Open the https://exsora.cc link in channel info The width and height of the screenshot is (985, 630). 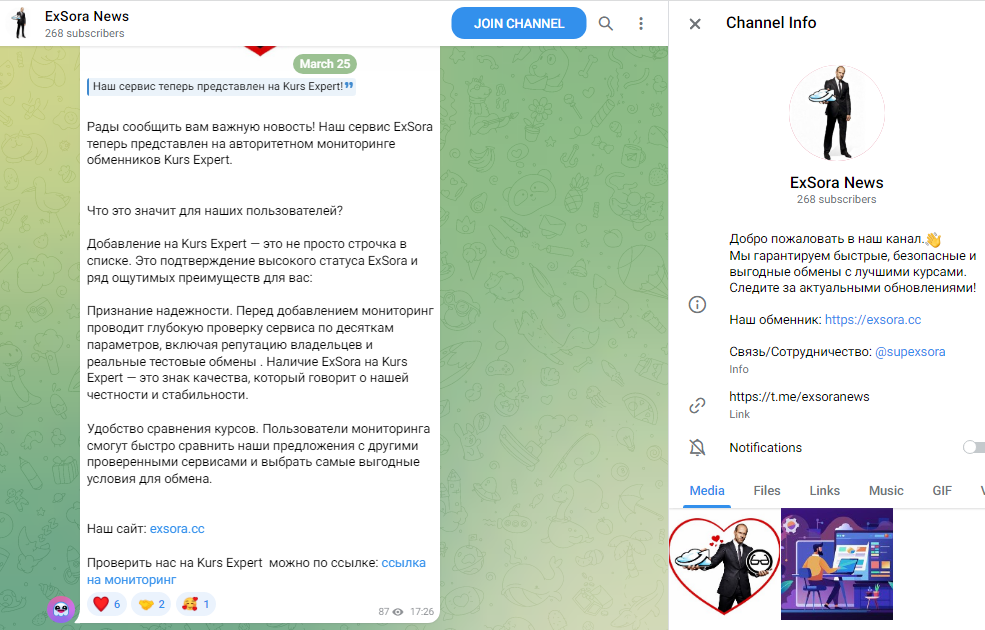[x=873, y=320]
